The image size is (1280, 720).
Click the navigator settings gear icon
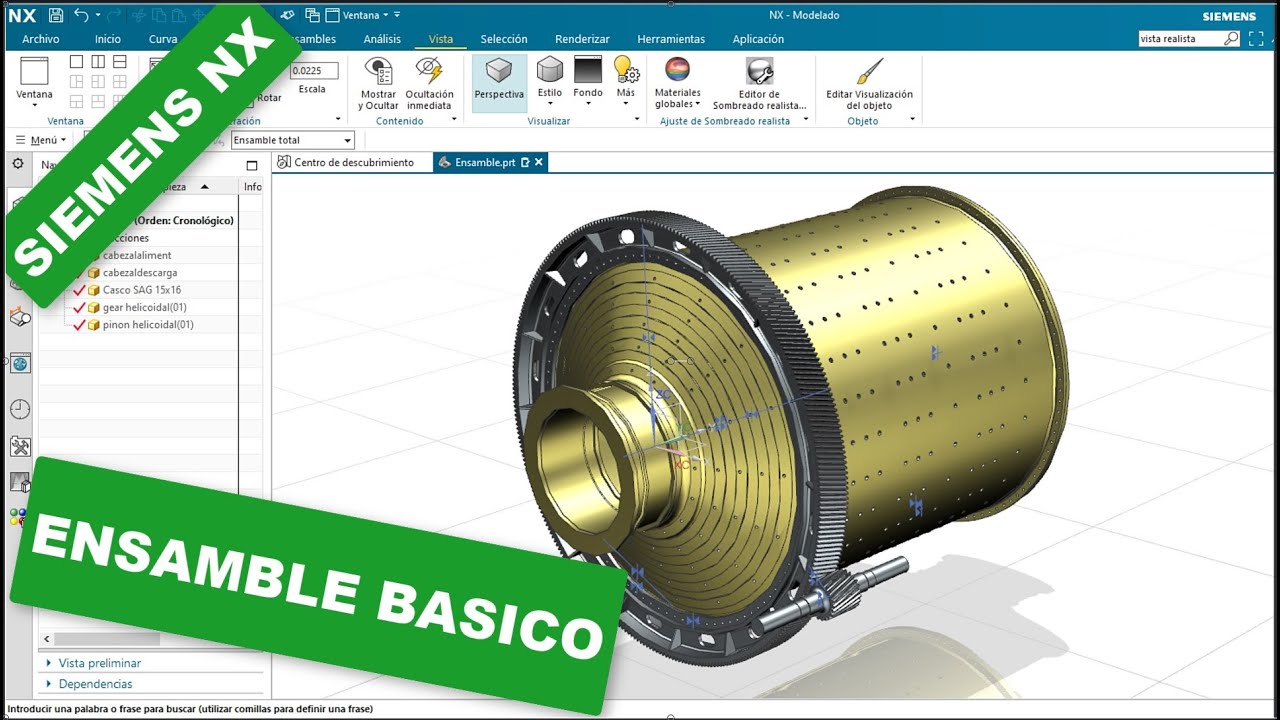[18, 164]
